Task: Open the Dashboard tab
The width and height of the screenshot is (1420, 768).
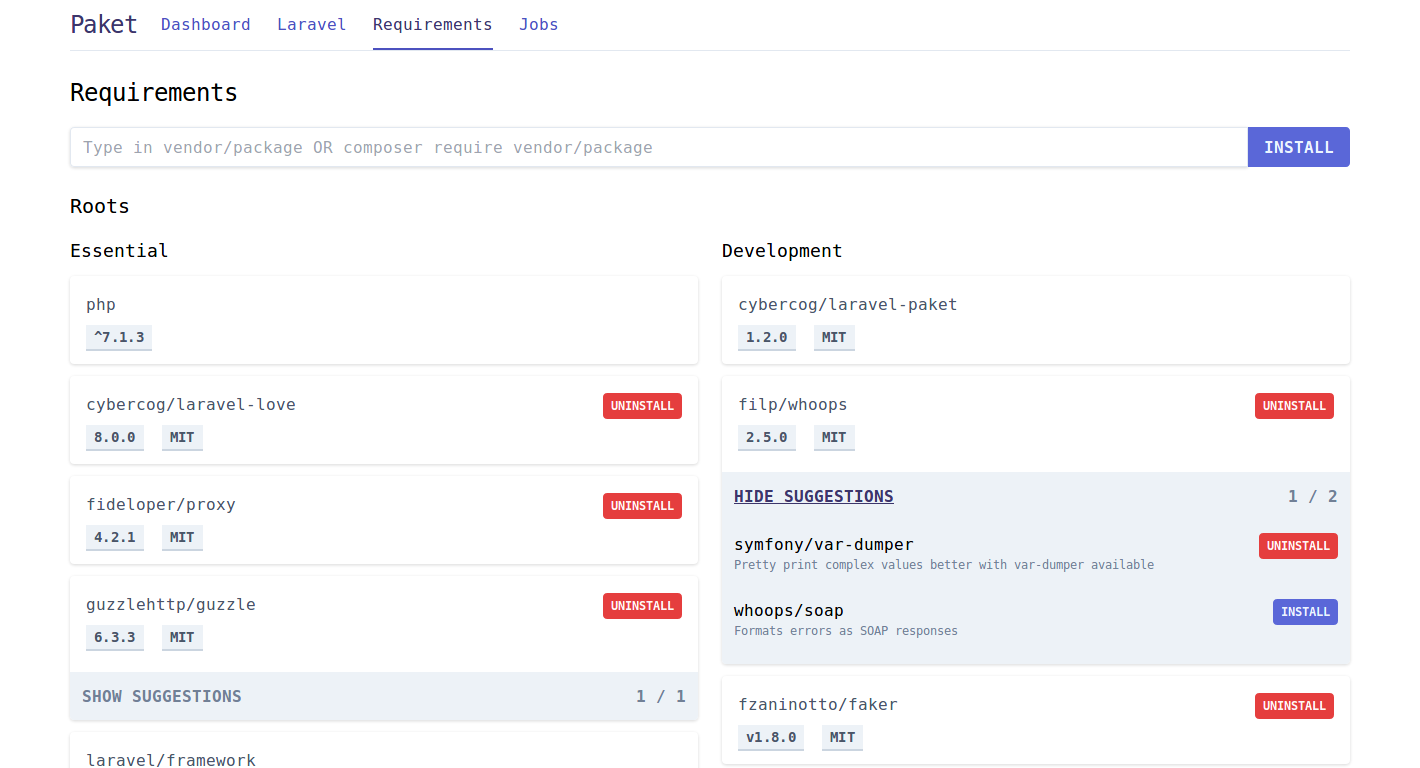Action: [206, 25]
